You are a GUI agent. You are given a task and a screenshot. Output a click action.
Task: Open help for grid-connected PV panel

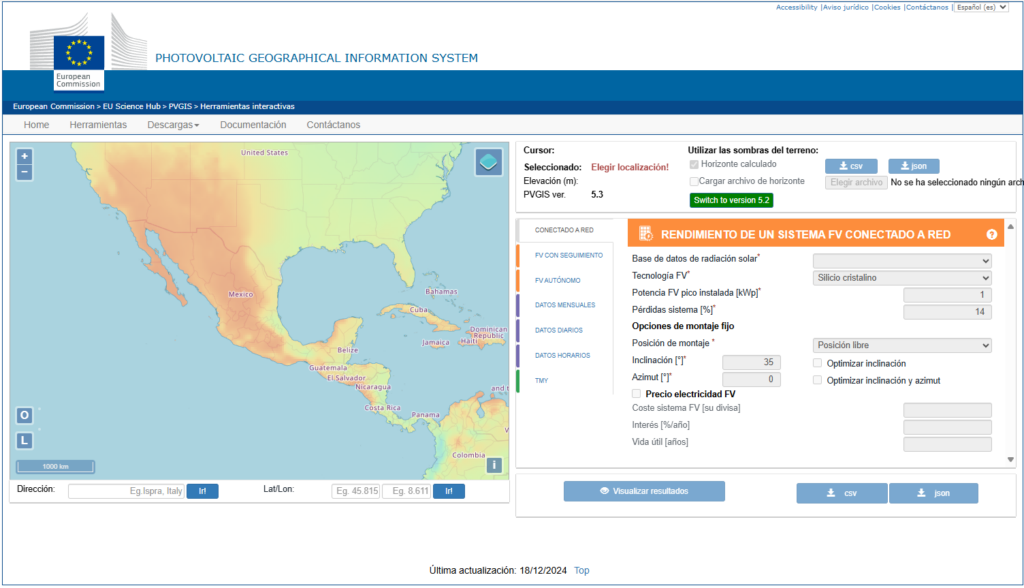991,235
